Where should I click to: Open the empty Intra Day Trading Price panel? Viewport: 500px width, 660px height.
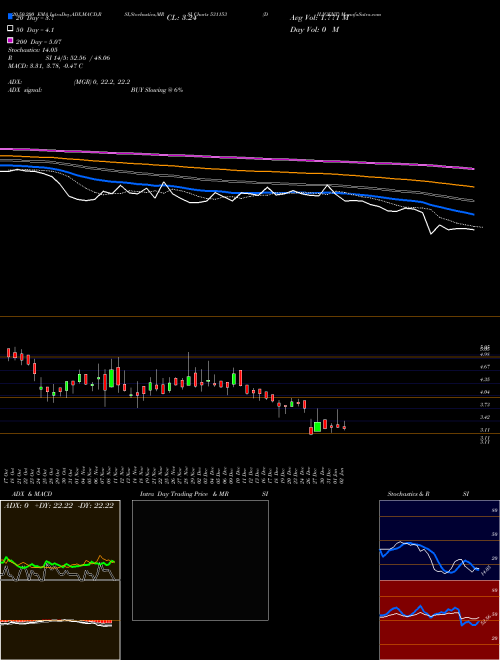[200, 560]
